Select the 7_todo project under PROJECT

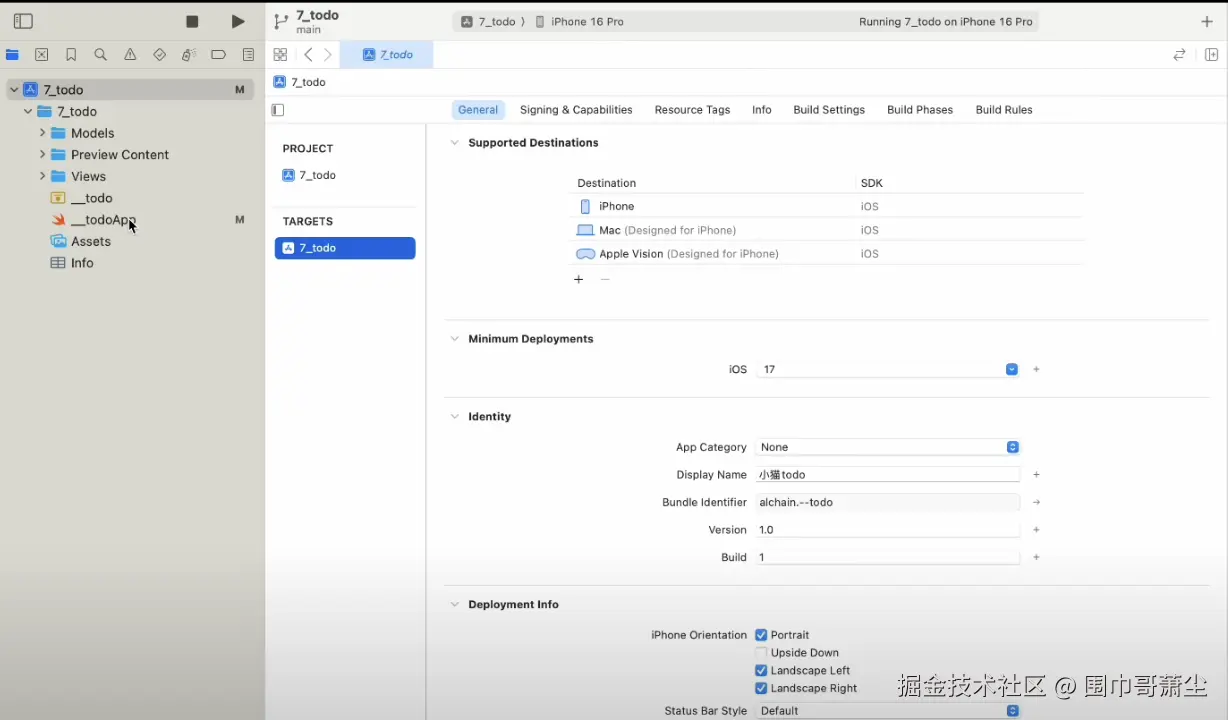[309, 175]
